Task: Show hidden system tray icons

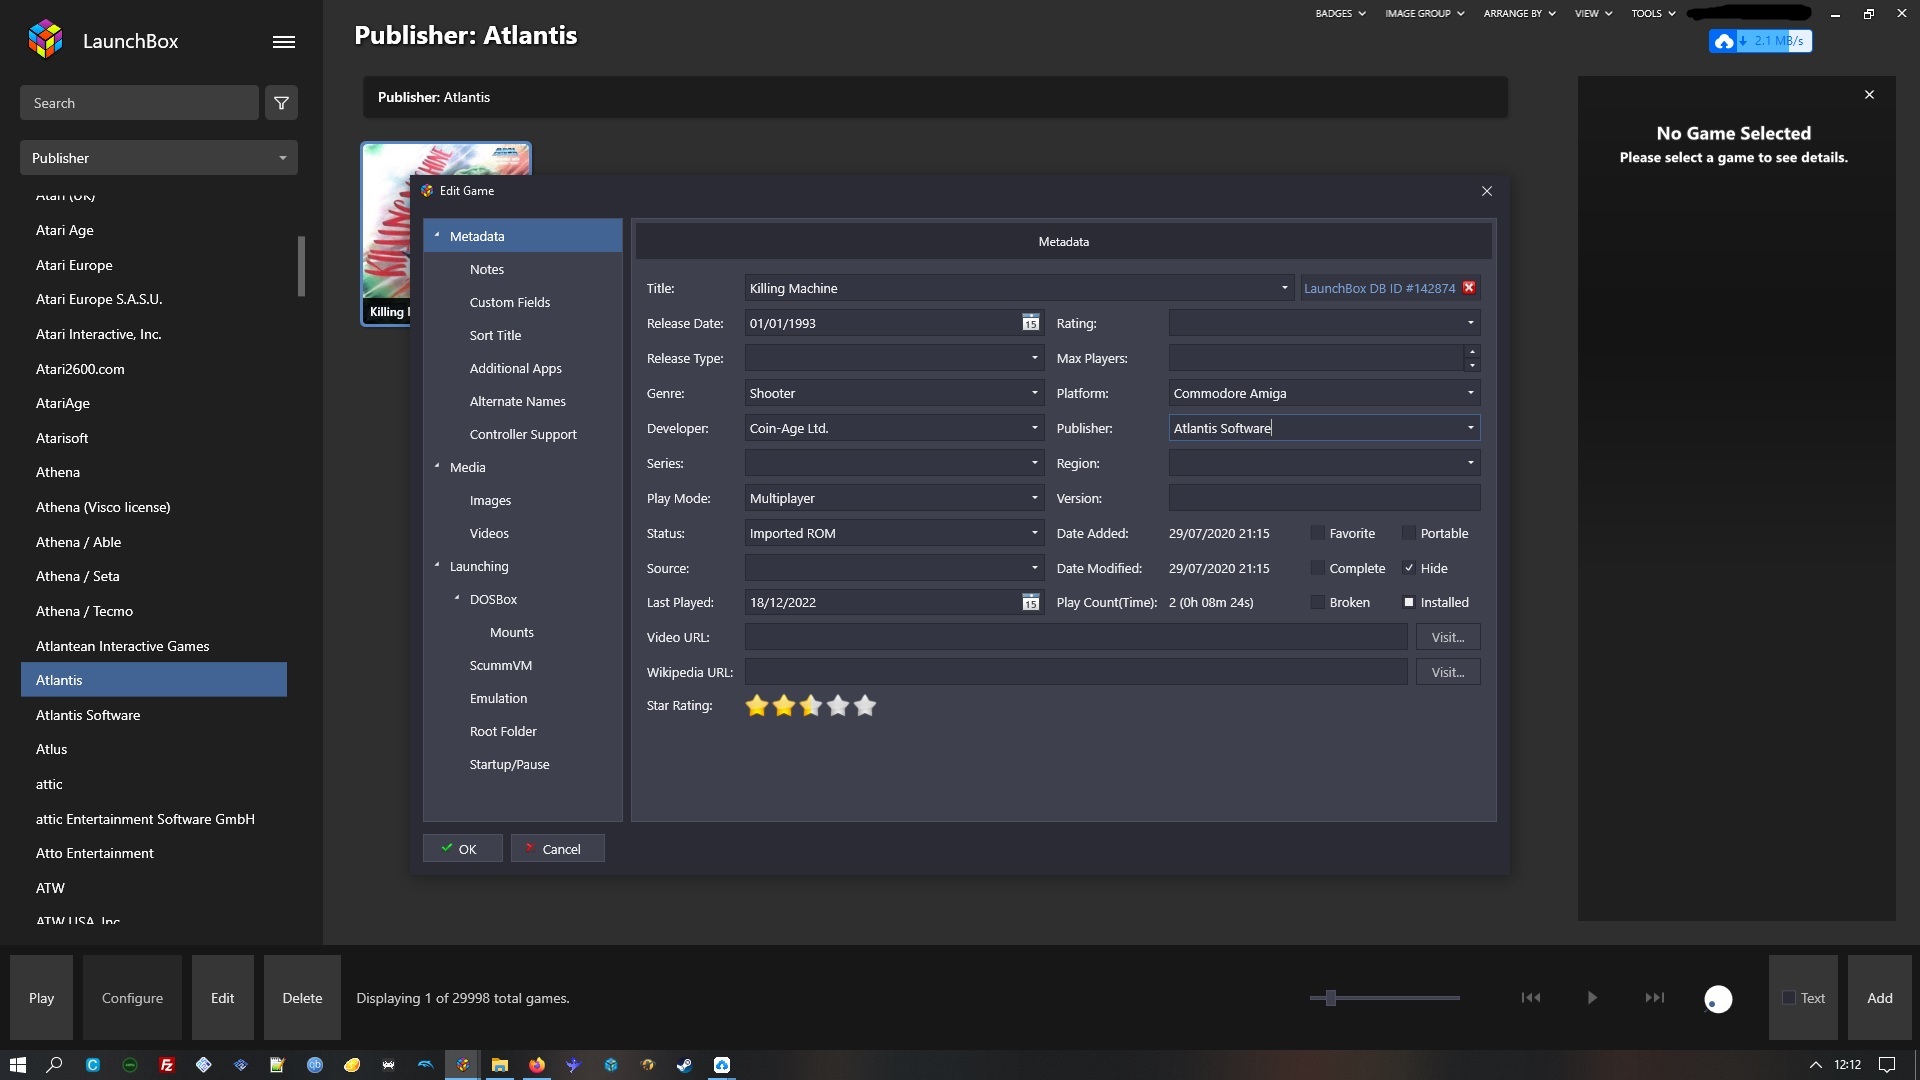Action: [1816, 1065]
